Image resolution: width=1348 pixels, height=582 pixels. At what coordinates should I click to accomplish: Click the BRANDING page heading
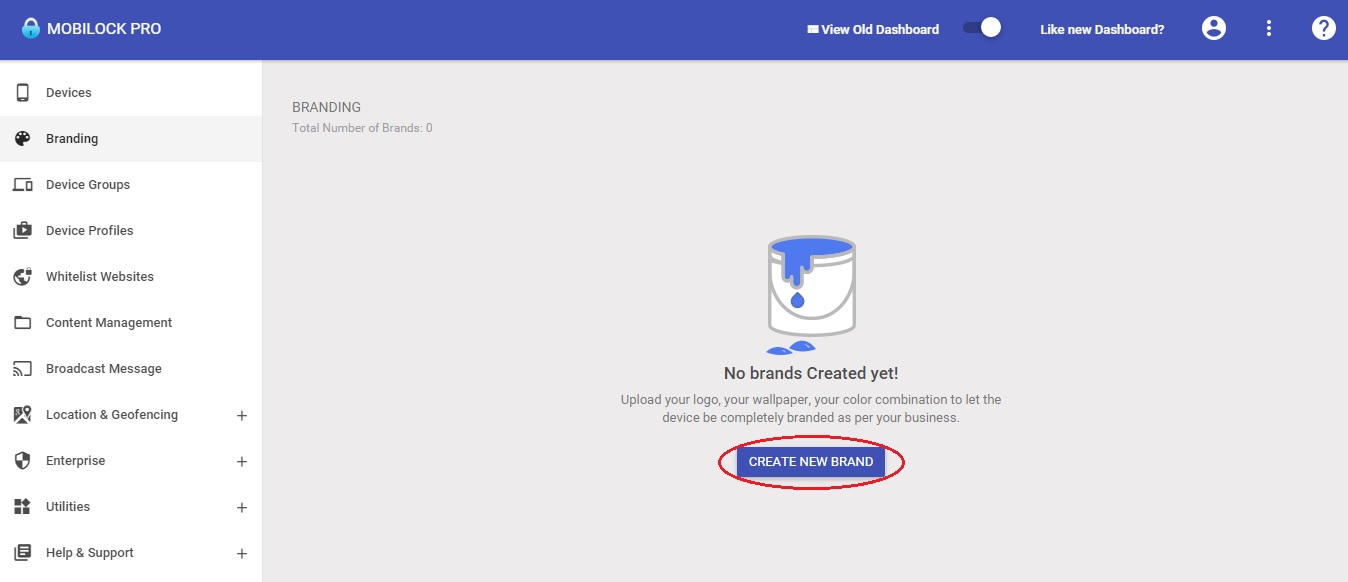tap(326, 107)
